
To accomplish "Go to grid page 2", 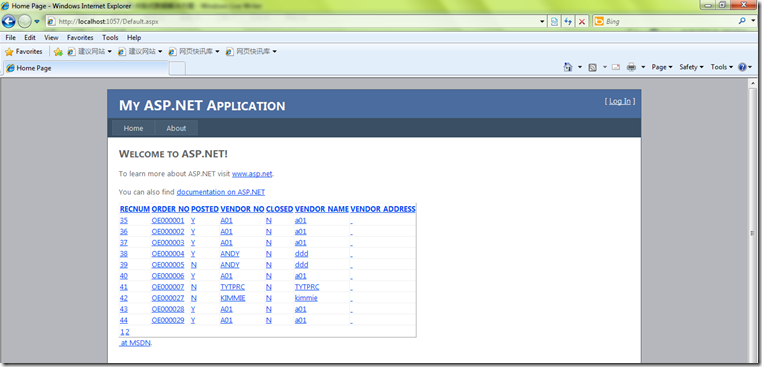I will [127, 332].
